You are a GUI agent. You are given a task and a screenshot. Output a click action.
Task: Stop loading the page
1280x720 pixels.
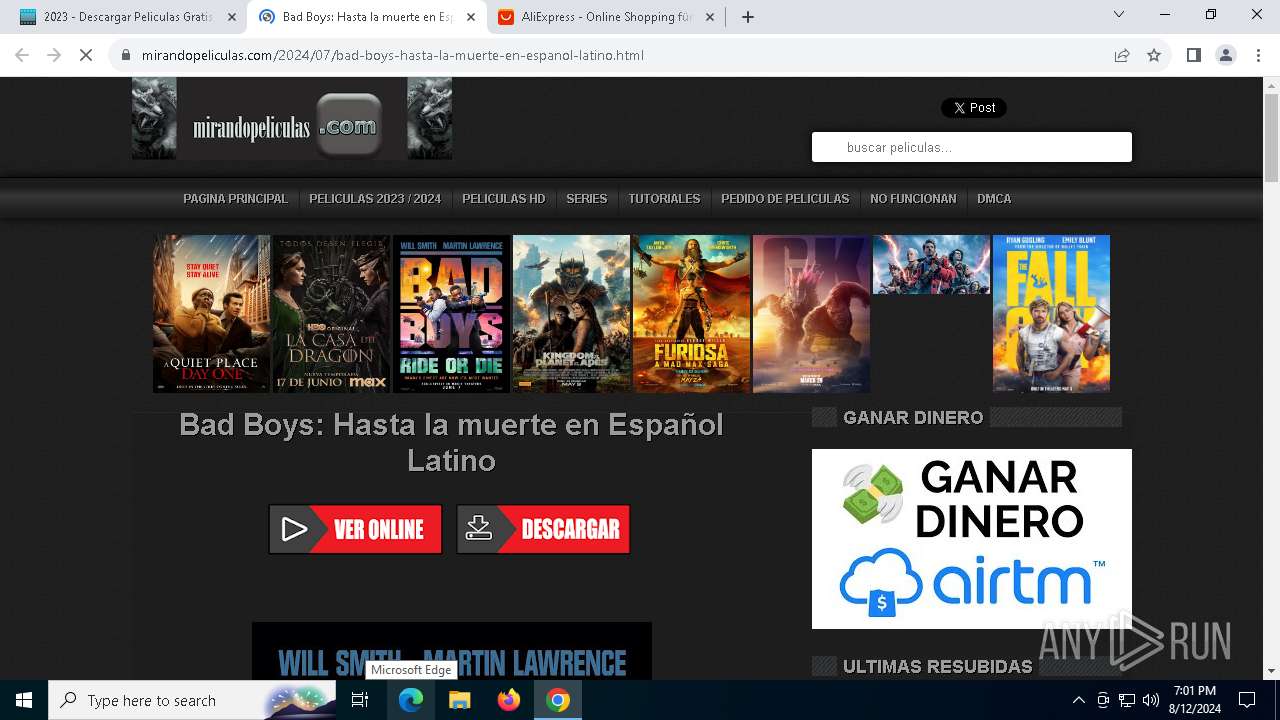pyautogui.click(x=86, y=55)
